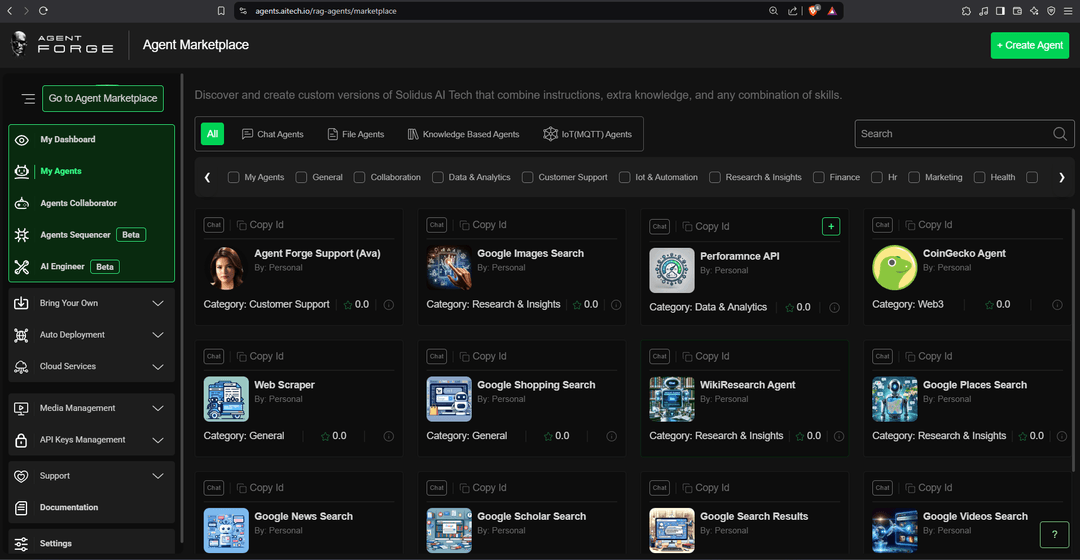Image resolution: width=1080 pixels, height=560 pixels.
Task: Click the Auto Deployment icon
Action: click(x=21, y=335)
